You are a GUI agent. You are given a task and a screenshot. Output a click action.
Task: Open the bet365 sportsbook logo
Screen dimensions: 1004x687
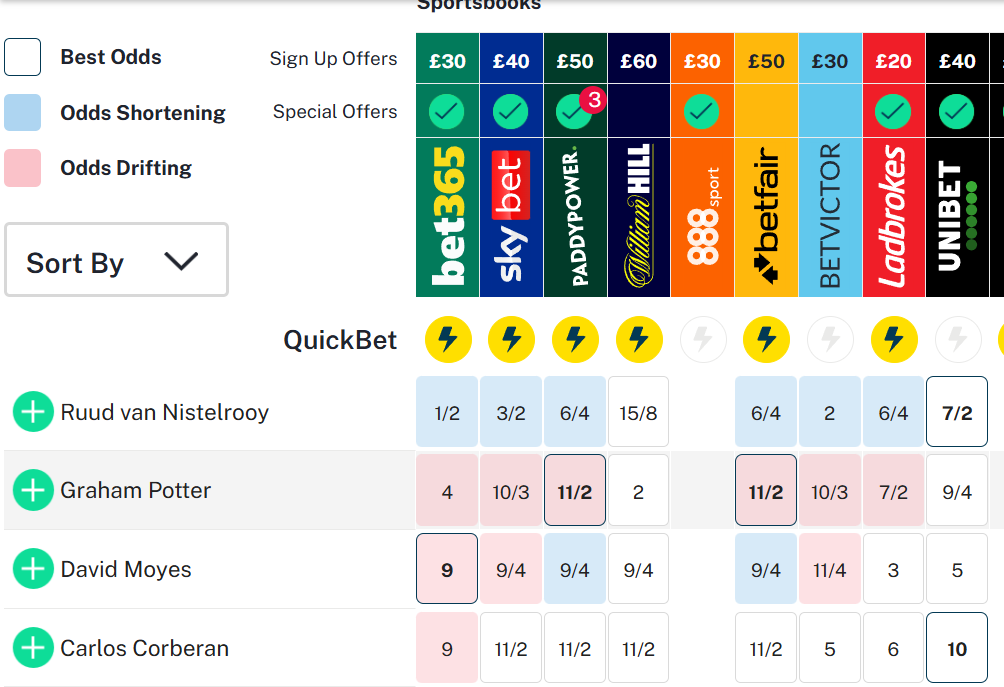click(x=447, y=217)
